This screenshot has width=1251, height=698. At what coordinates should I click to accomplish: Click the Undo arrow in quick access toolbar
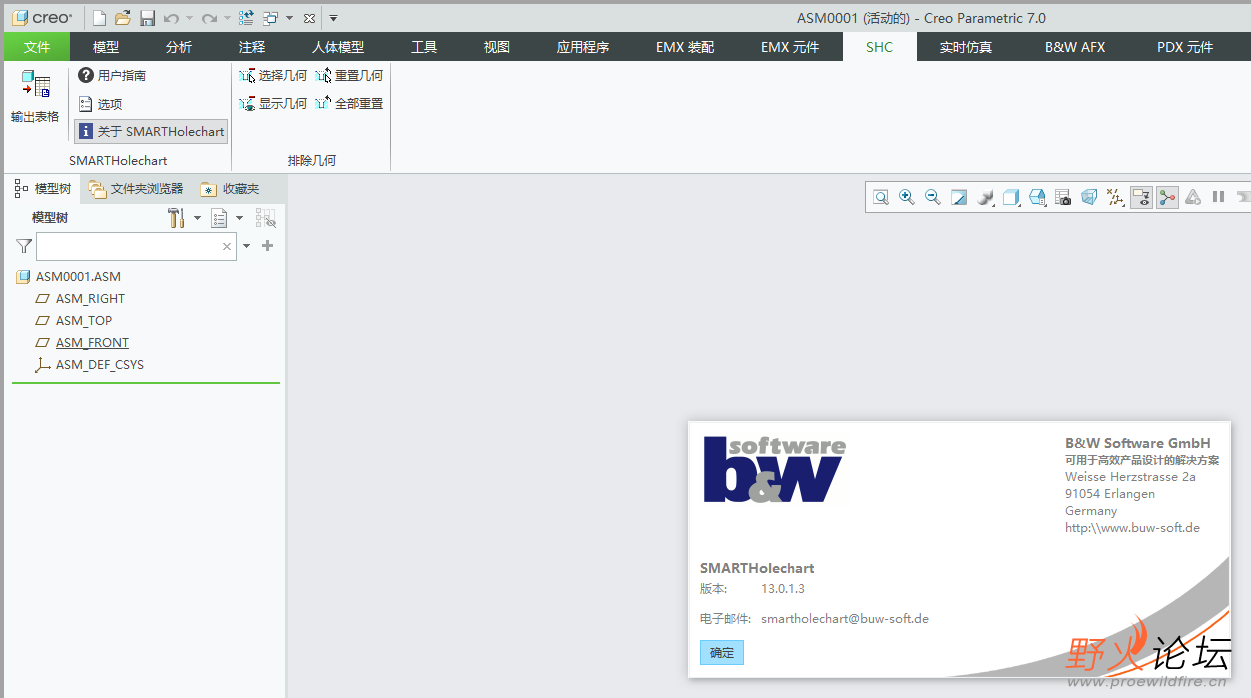(171, 18)
